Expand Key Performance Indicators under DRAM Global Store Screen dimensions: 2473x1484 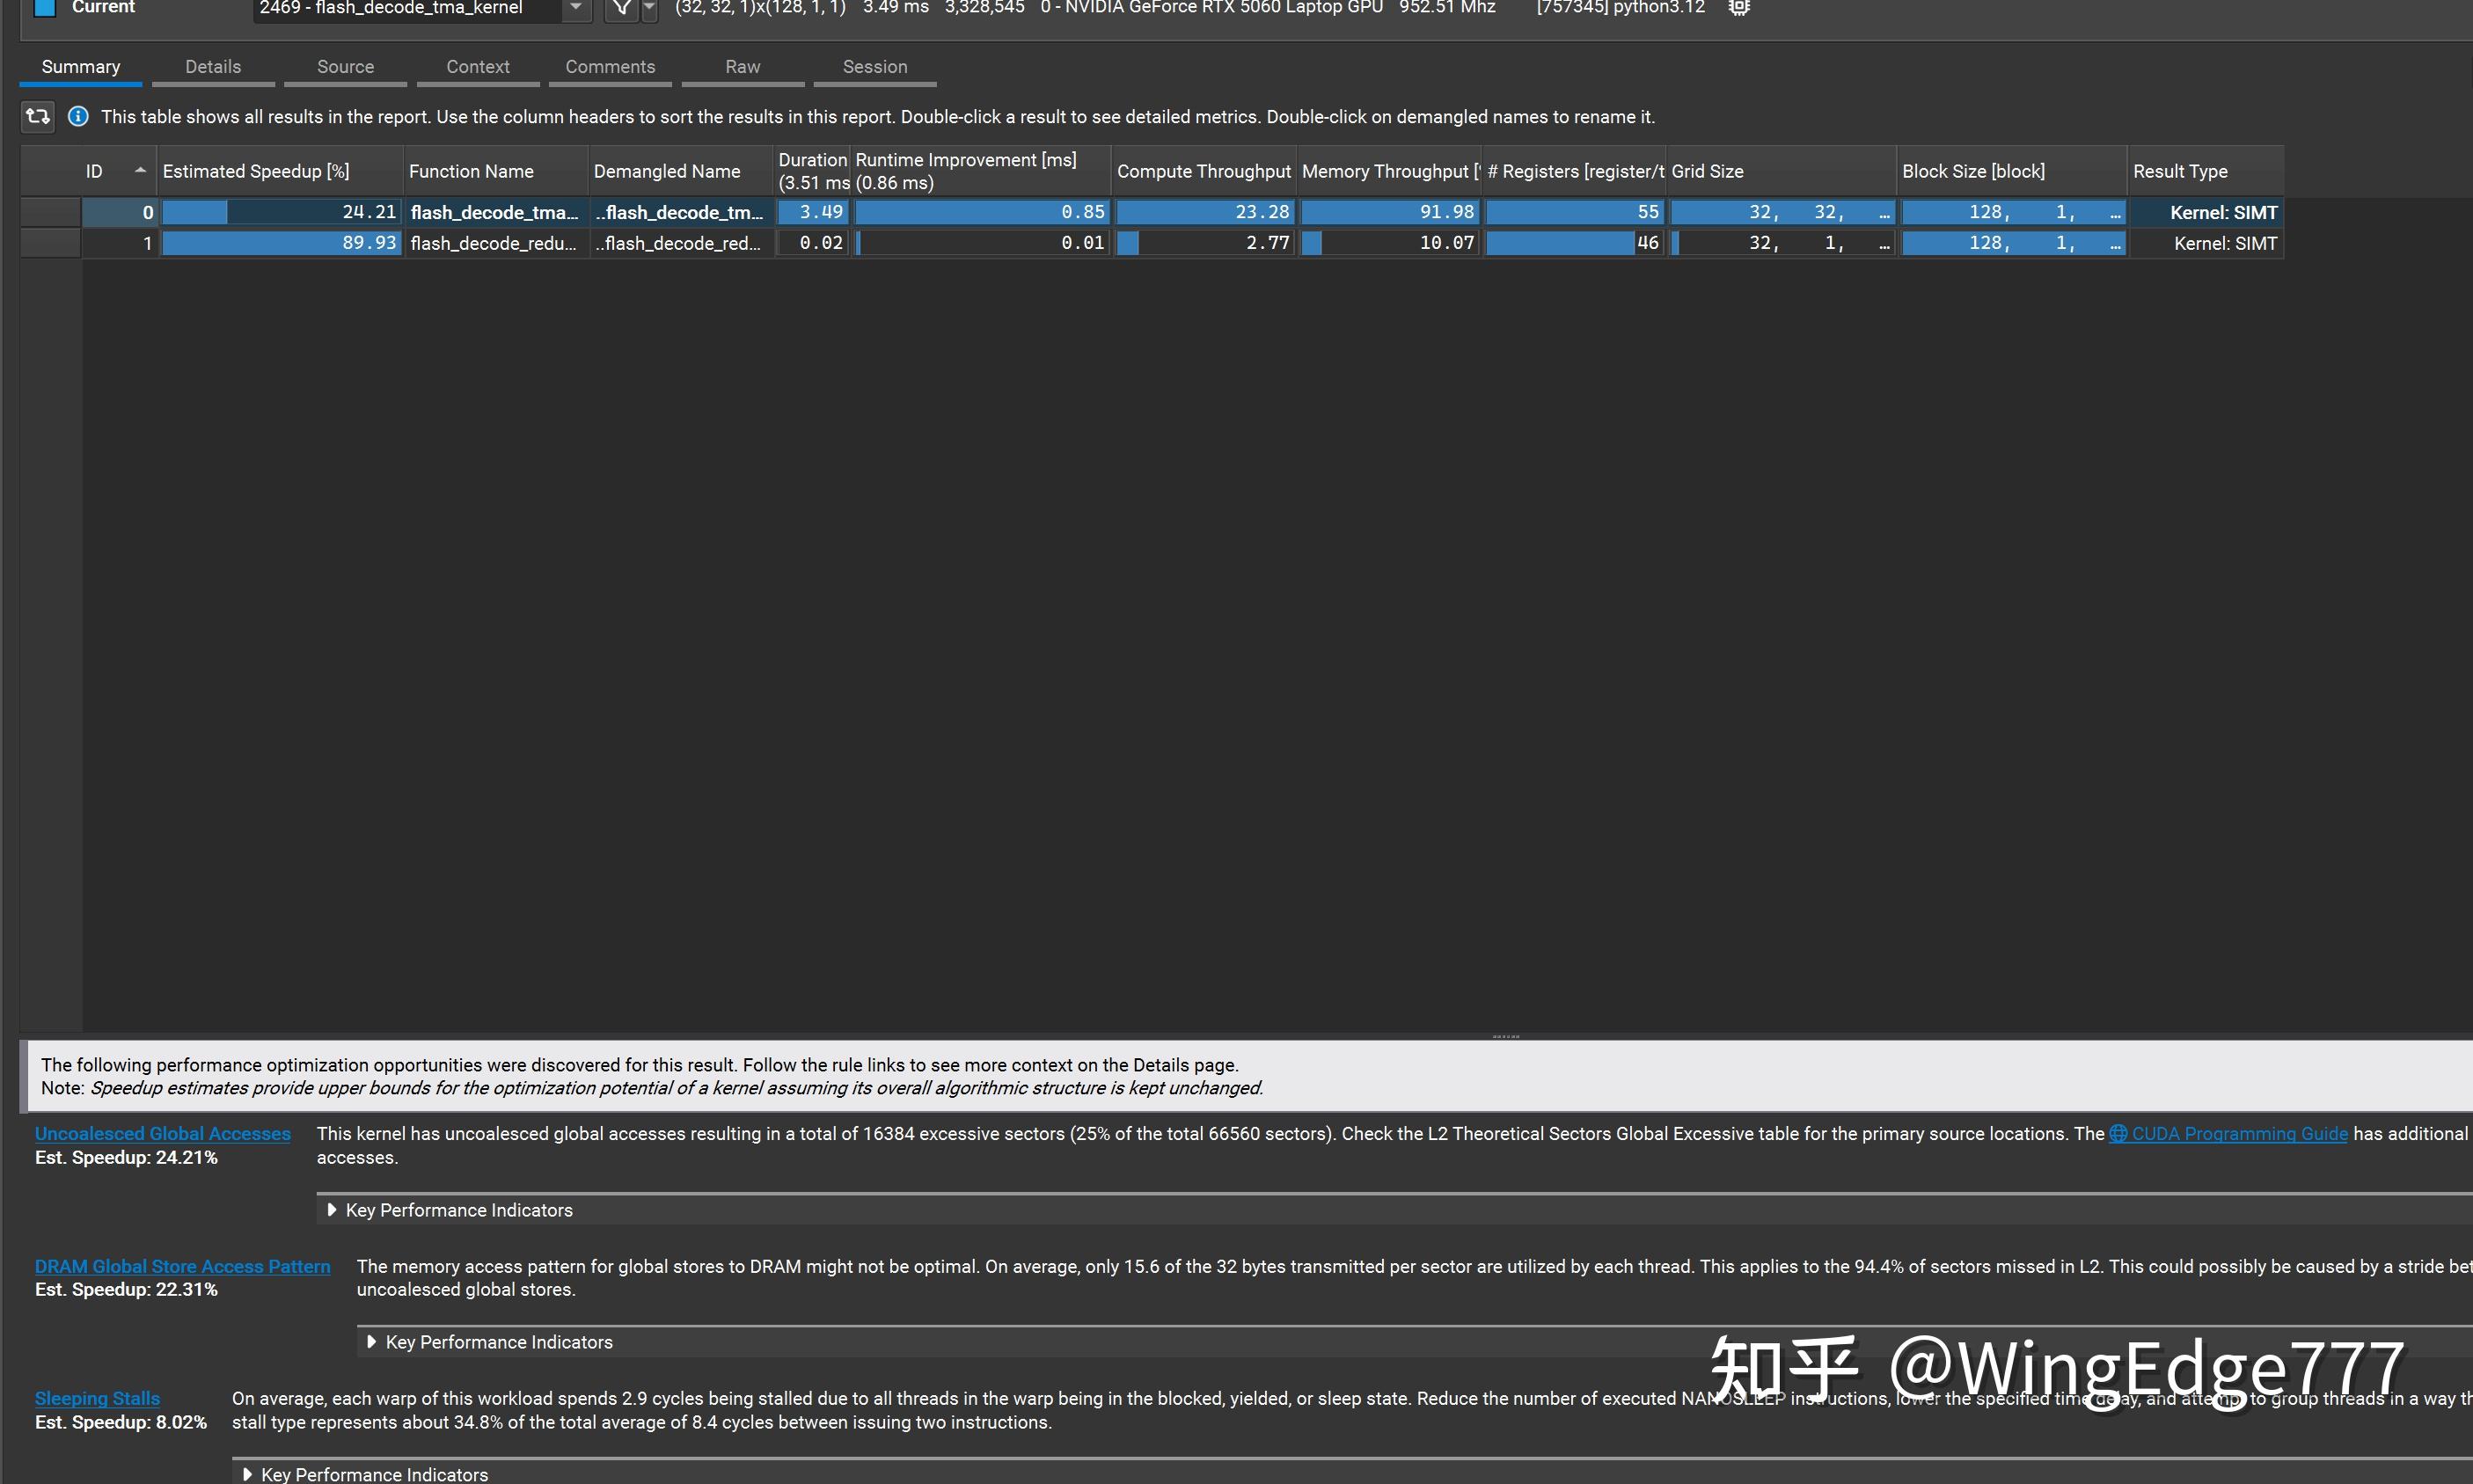point(372,1342)
